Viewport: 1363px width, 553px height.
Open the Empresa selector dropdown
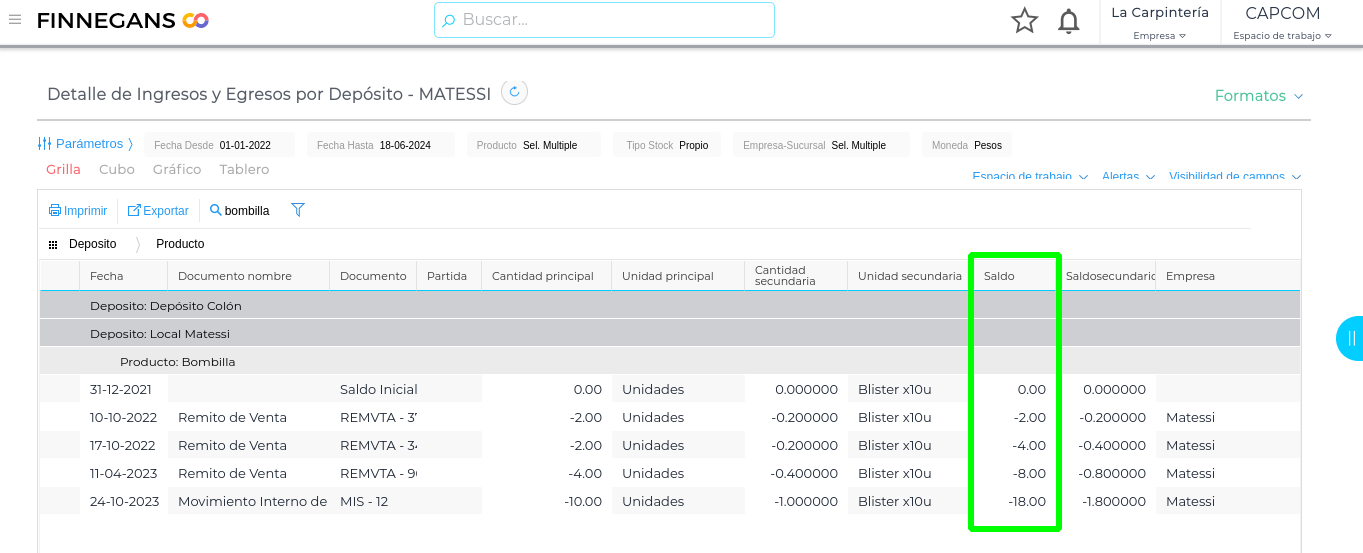[x=1159, y=36]
